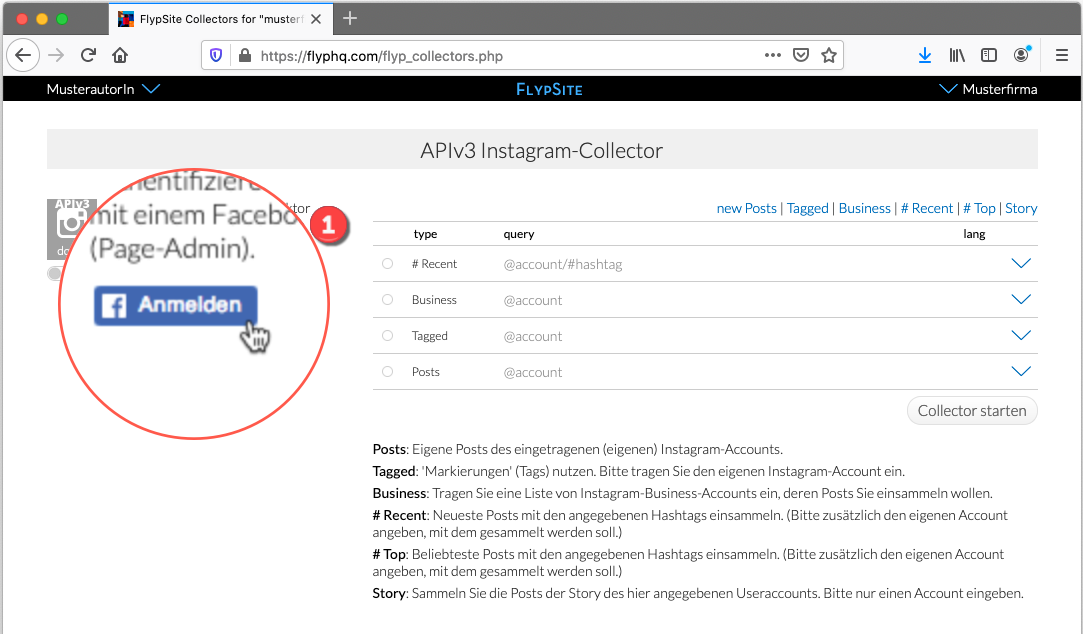Show site security info via the padlock icon
1083x634 pixels.
tap(245, 55)
